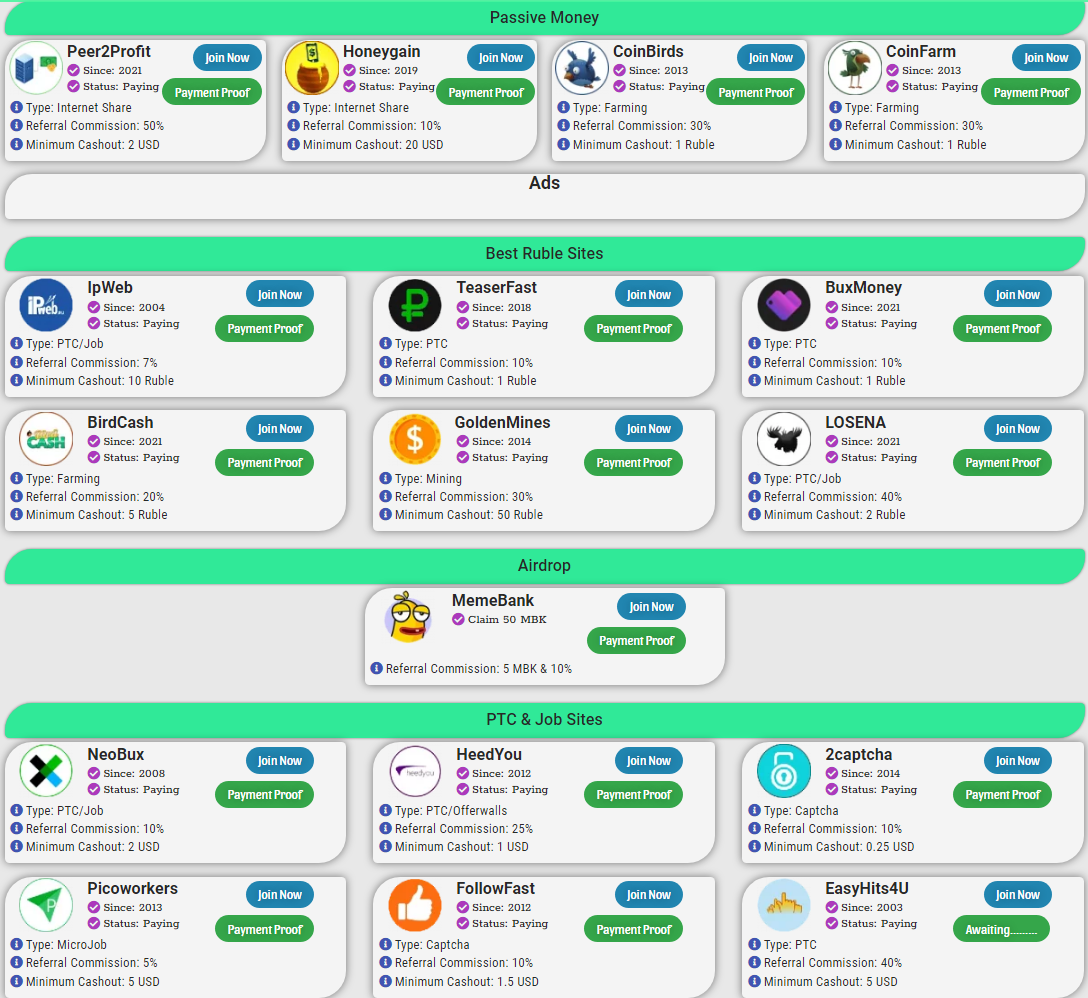Open CoinBirds Payment Proof
Viewport: 1088px width, 998px height.
(x=756, y=92)
